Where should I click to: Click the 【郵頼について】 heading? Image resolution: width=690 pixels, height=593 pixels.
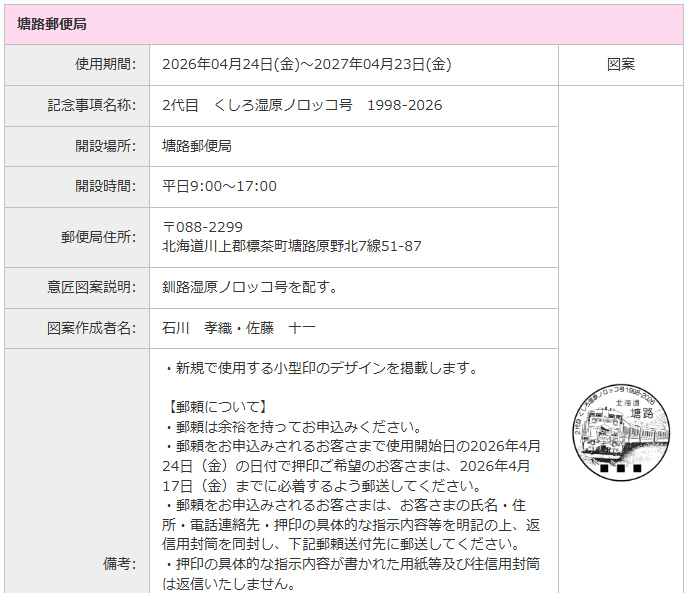point(217,407)
